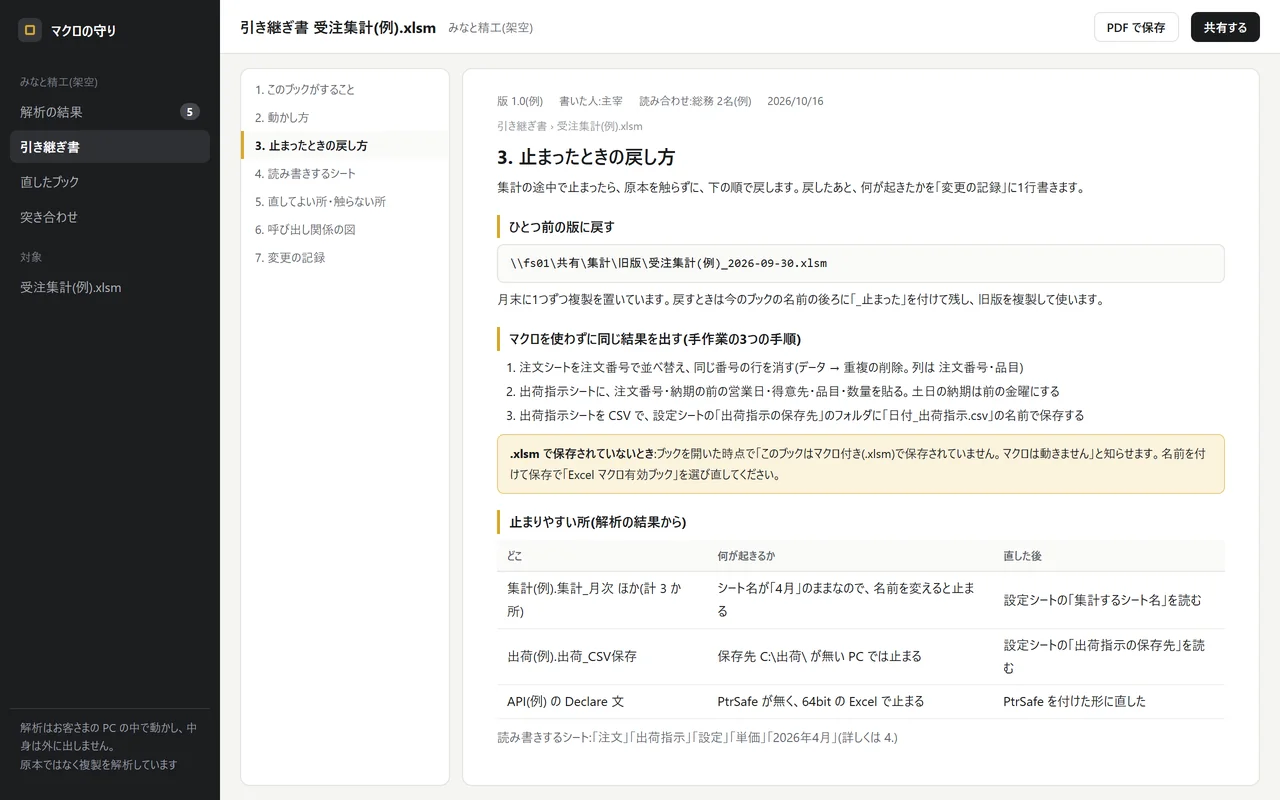Click cell 設定シートの「集計するシート名」を読む
This screenshot has width=1280, height=800.
coord(1109,600)
